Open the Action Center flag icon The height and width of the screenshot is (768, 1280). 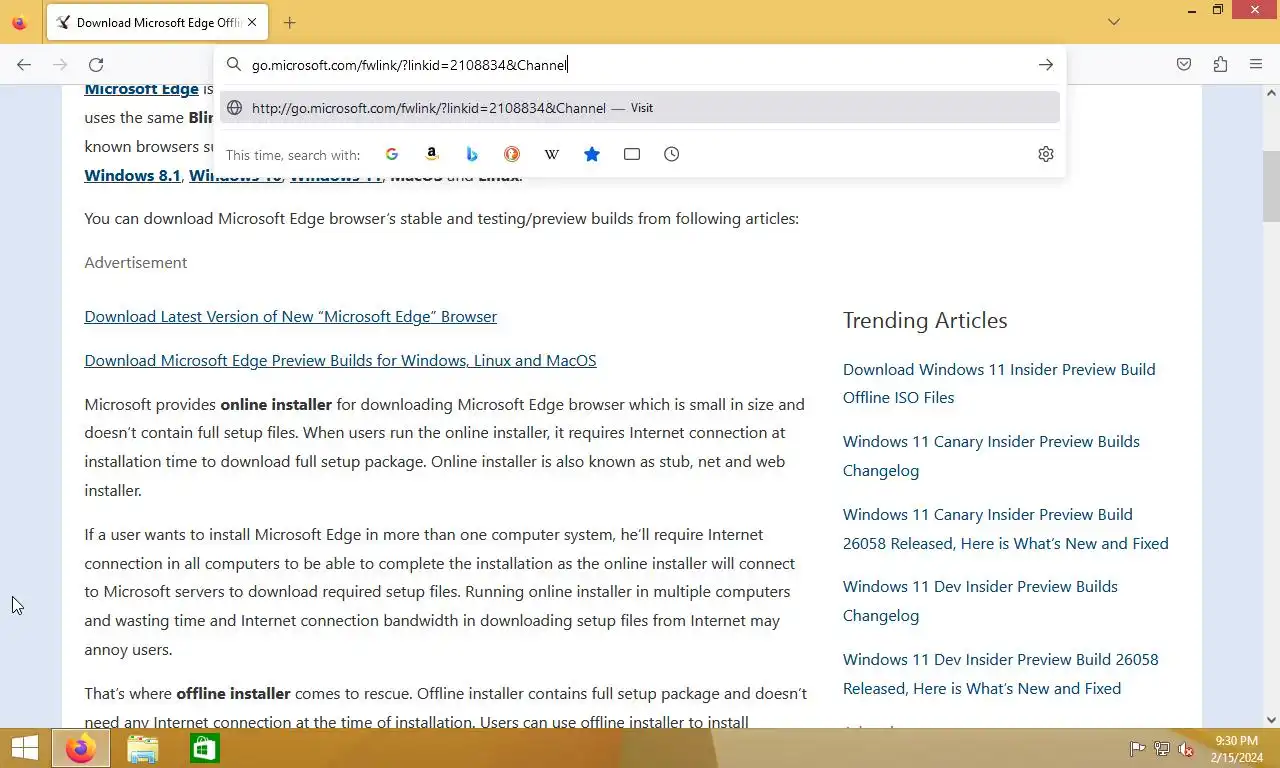click(x=1137, y=749)
